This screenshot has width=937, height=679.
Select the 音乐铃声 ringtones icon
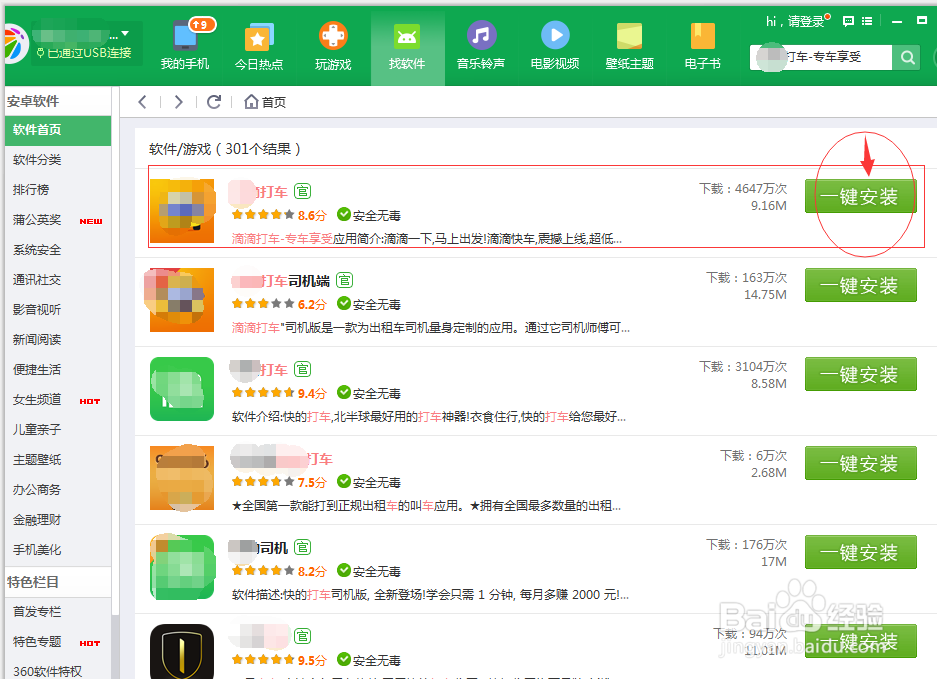pyautogui.click(x=480, y=37)
